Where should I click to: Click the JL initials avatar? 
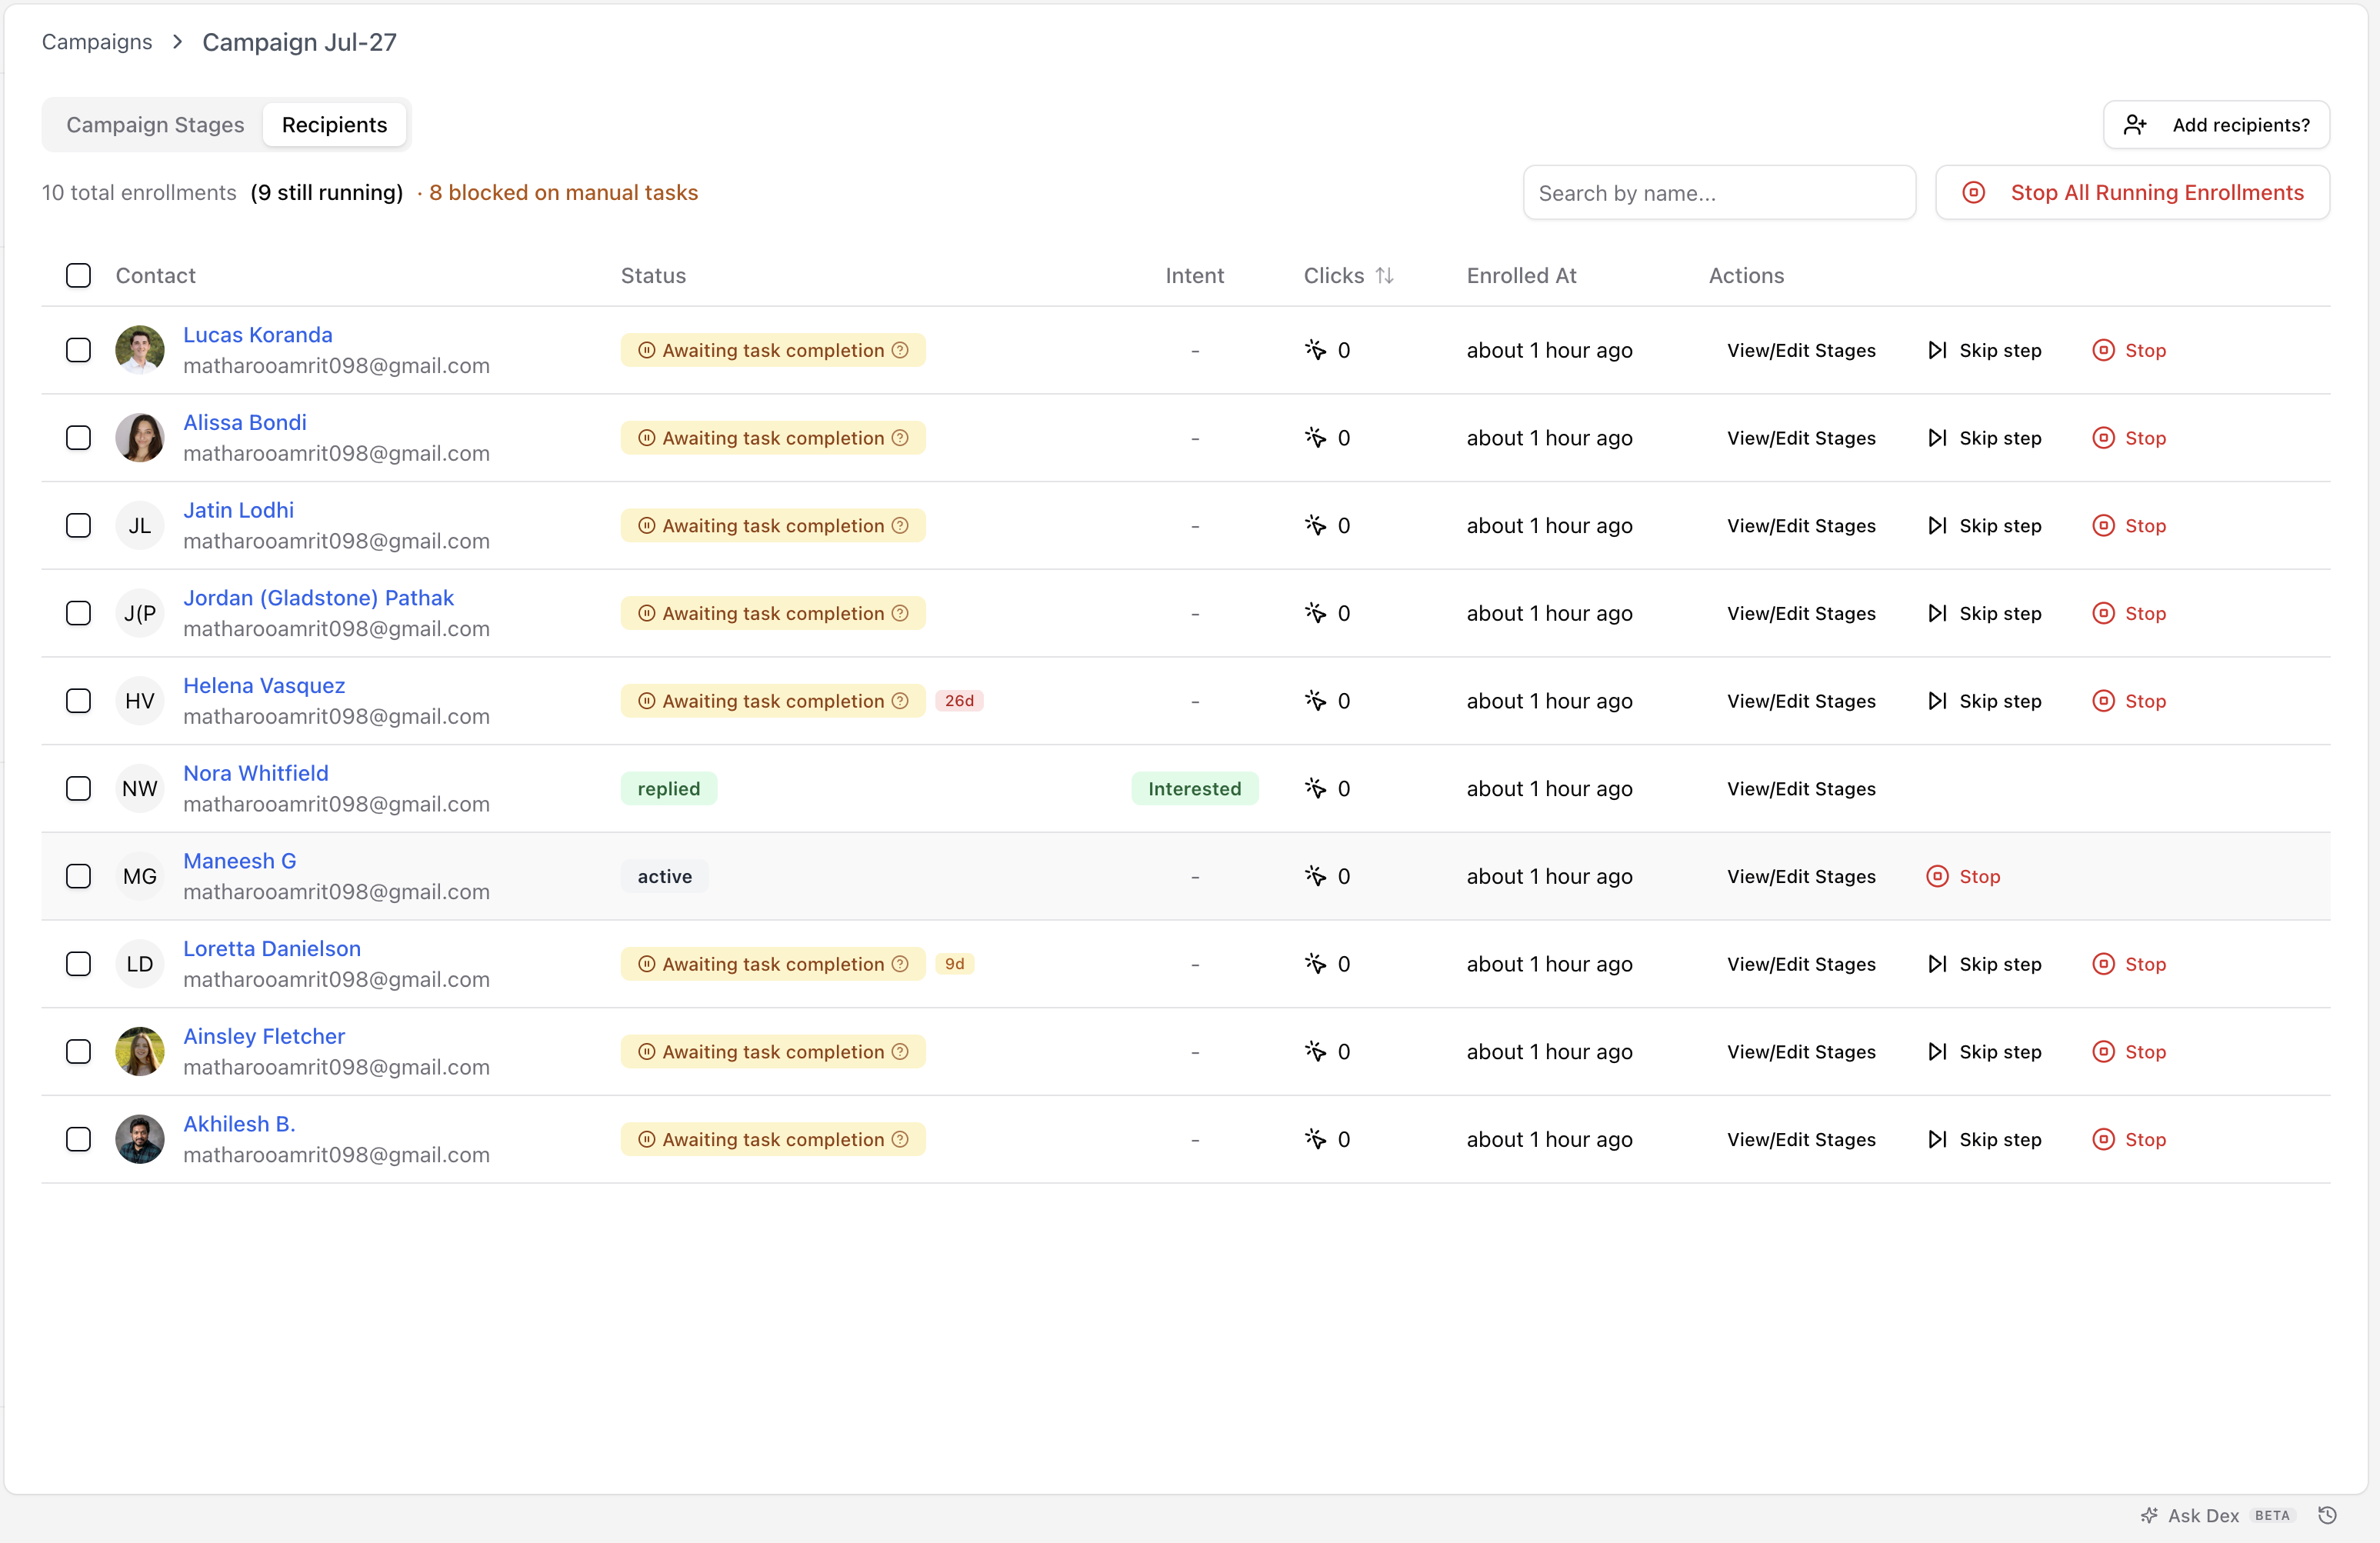pos(140,525)
